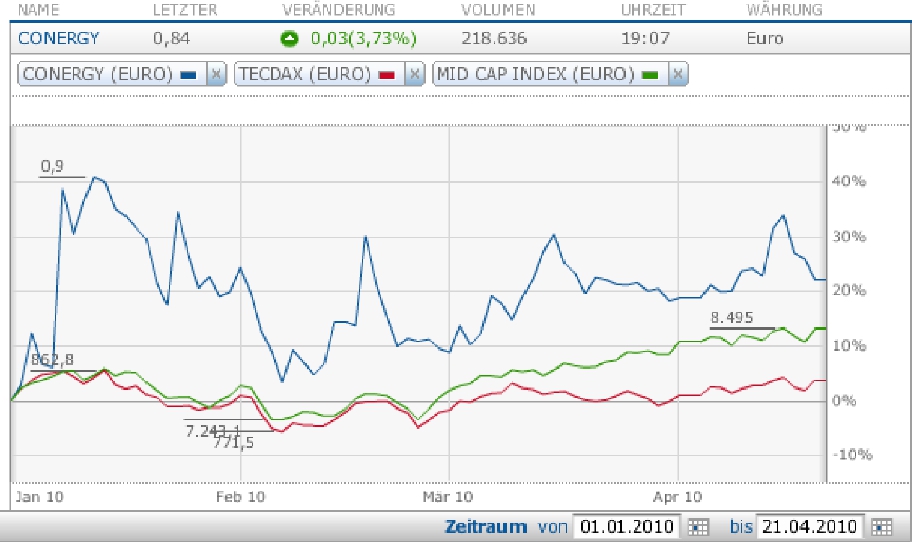Click the 10% y-axis label

849,346
